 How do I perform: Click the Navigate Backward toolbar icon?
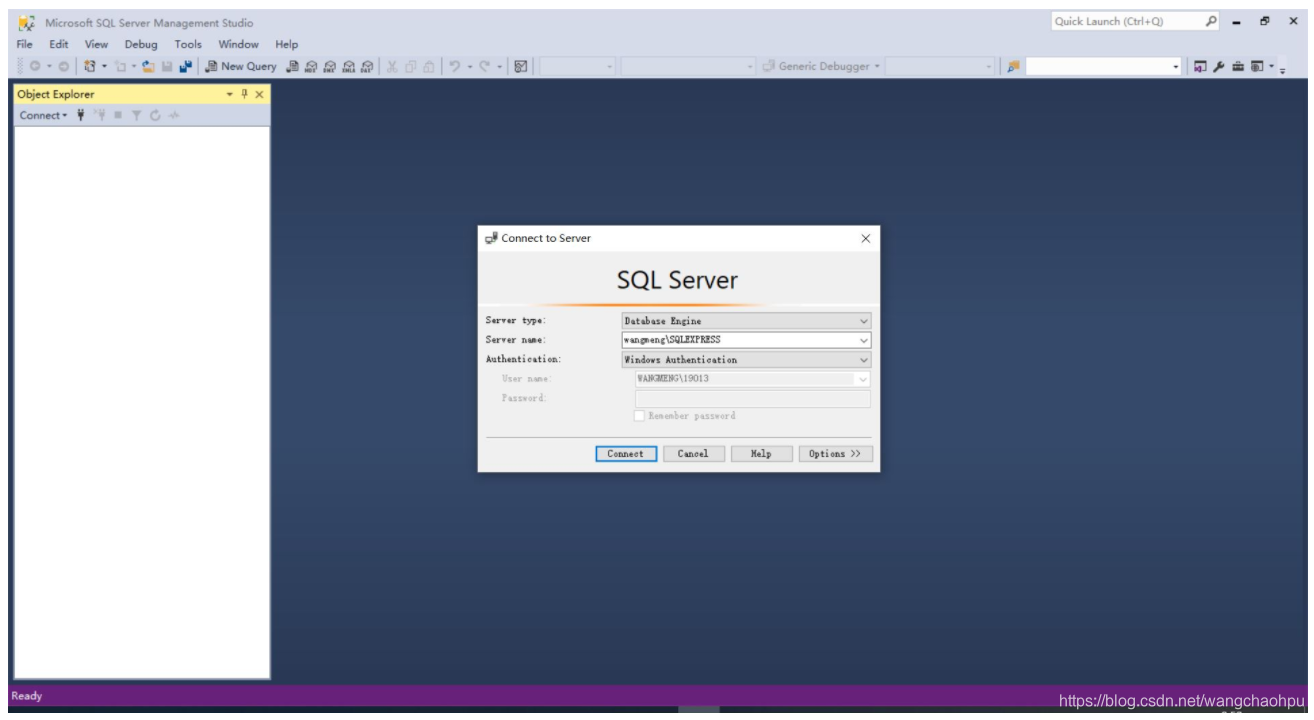(35, 66)
